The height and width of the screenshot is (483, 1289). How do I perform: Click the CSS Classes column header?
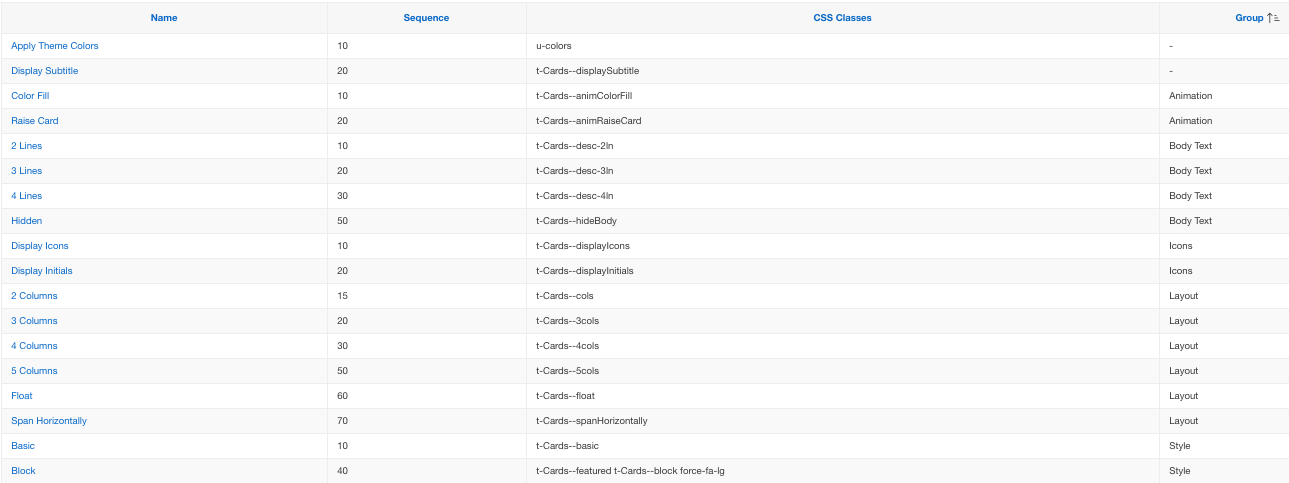(x=842, y=18)
